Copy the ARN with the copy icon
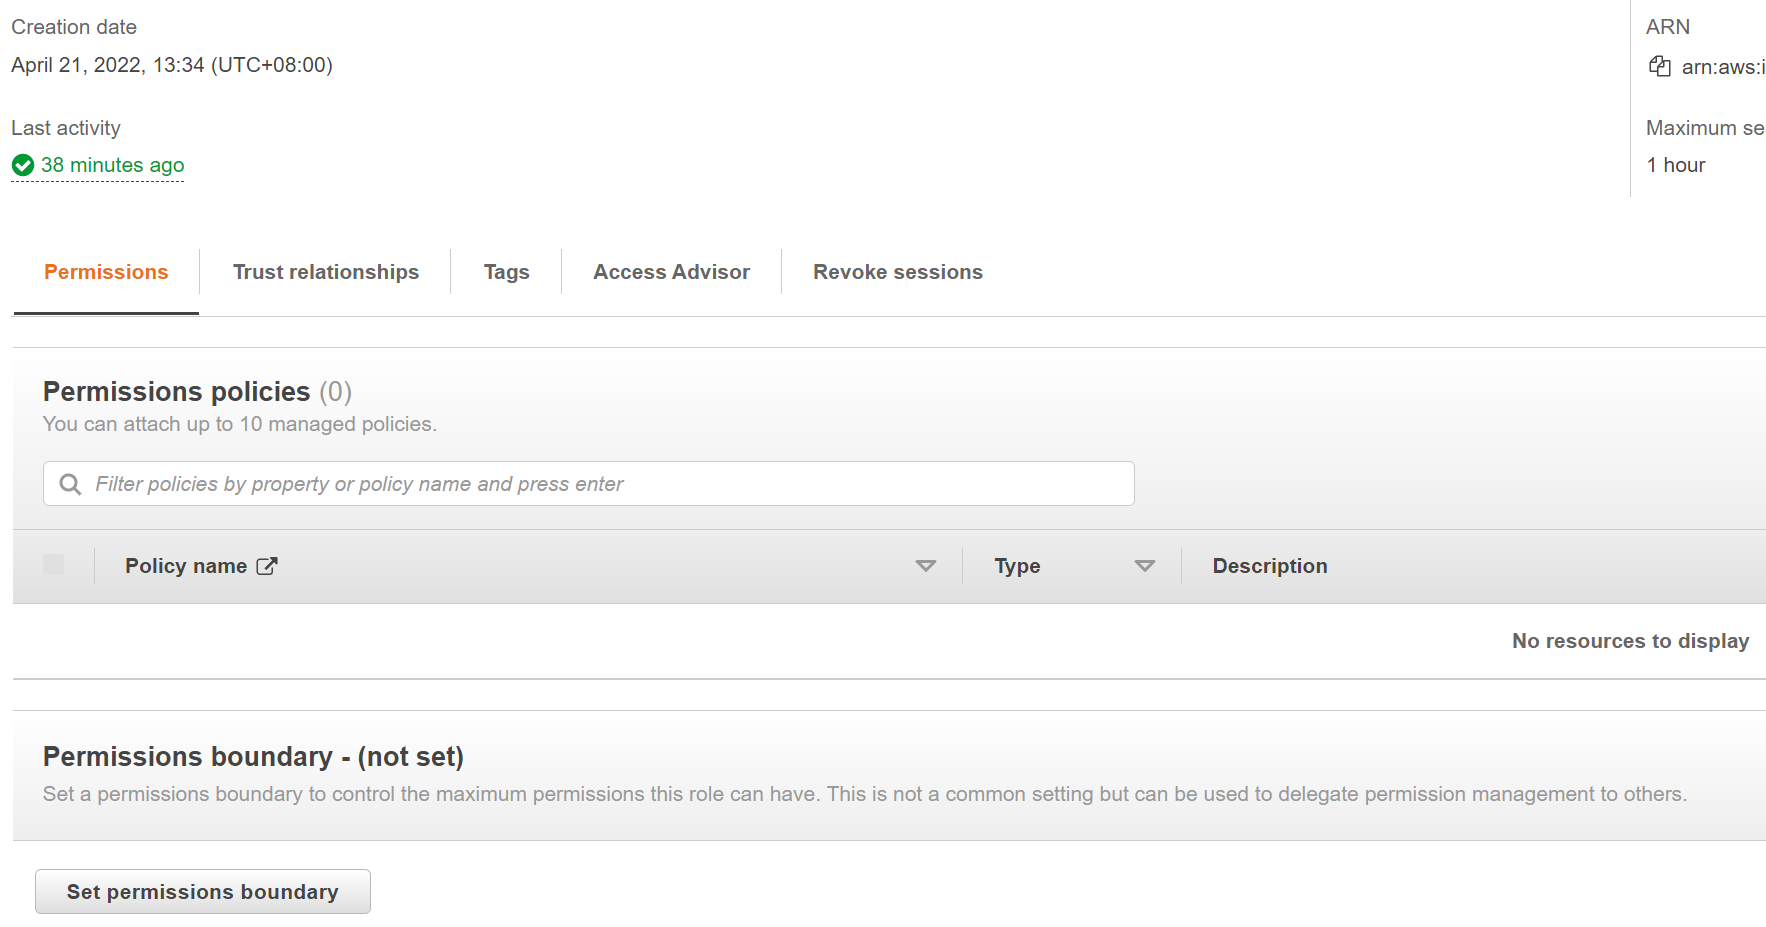This screenshot has width=1766, height=927. (1660, 67)
